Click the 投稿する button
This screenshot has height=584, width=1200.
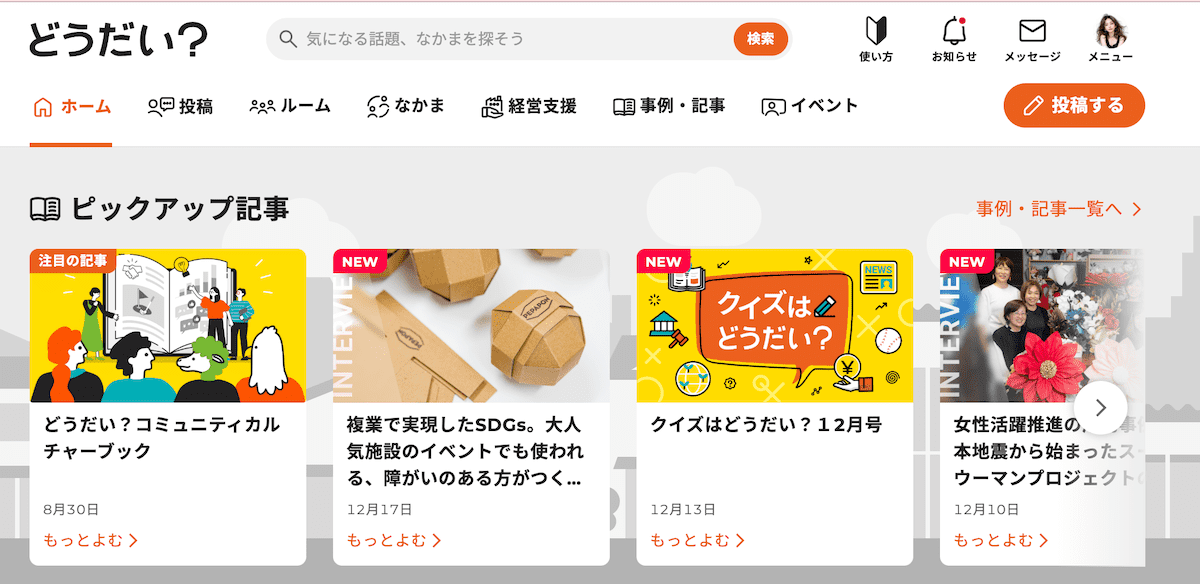click(x=1074, y=105)
